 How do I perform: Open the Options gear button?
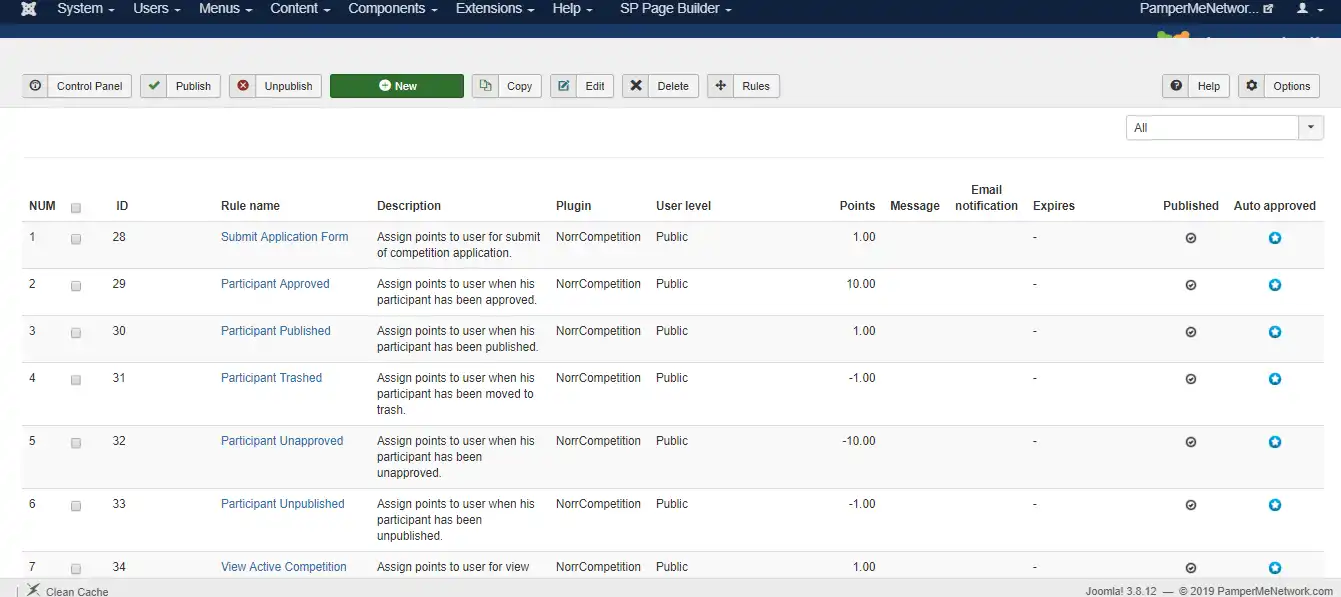tap(1279, 86)
